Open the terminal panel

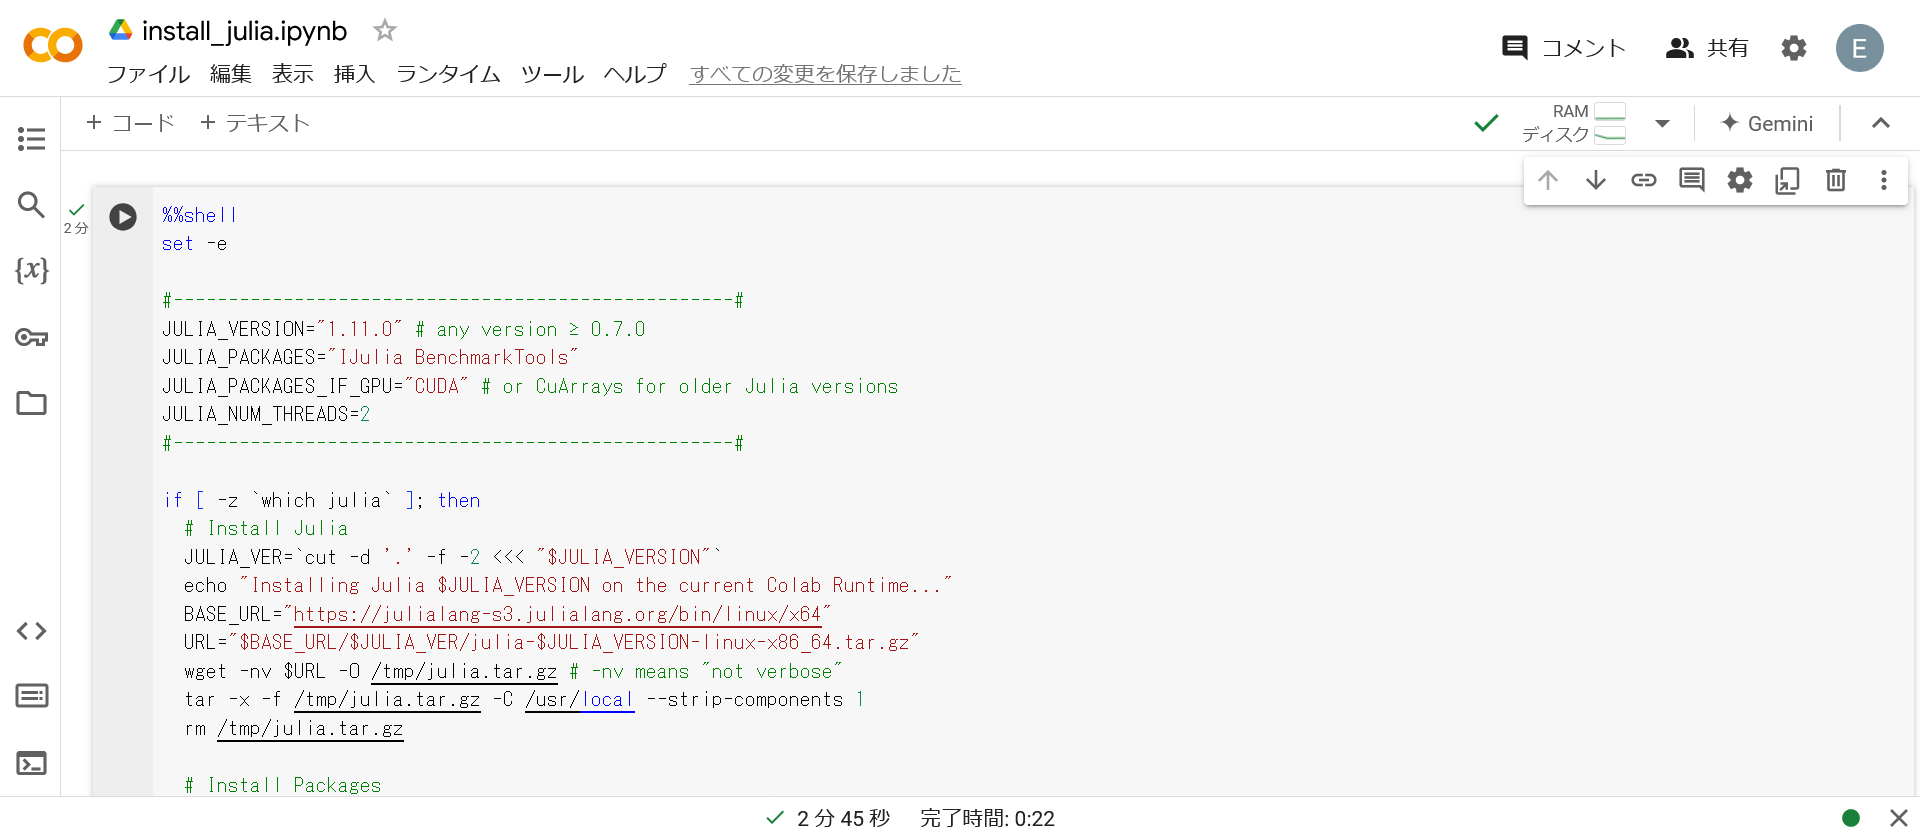point(31,764)
